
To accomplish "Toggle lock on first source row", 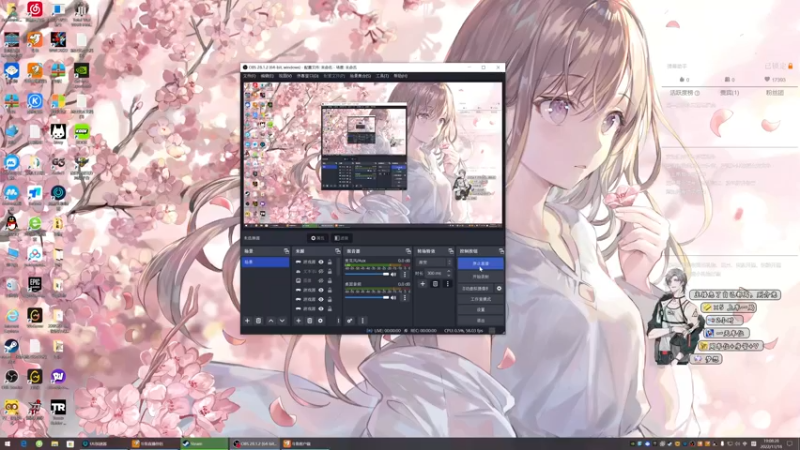I will [x=330, y=262].
